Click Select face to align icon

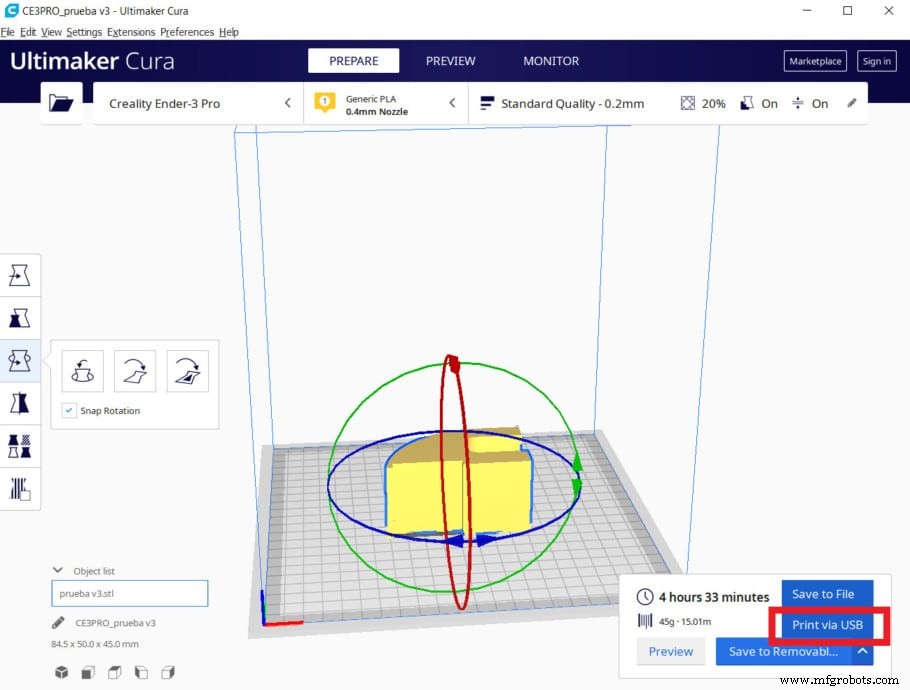pyautogui.click(x=187, y=370)
